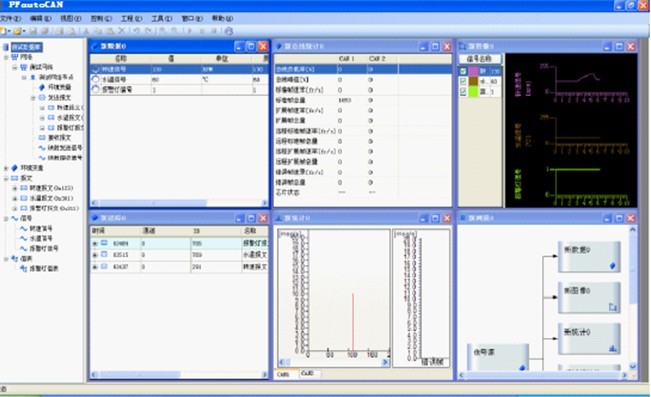Collapse the signals (信号) tree node
Image resolution: width=651 pixels, height=397 pixels.
[x=6, y=218]
